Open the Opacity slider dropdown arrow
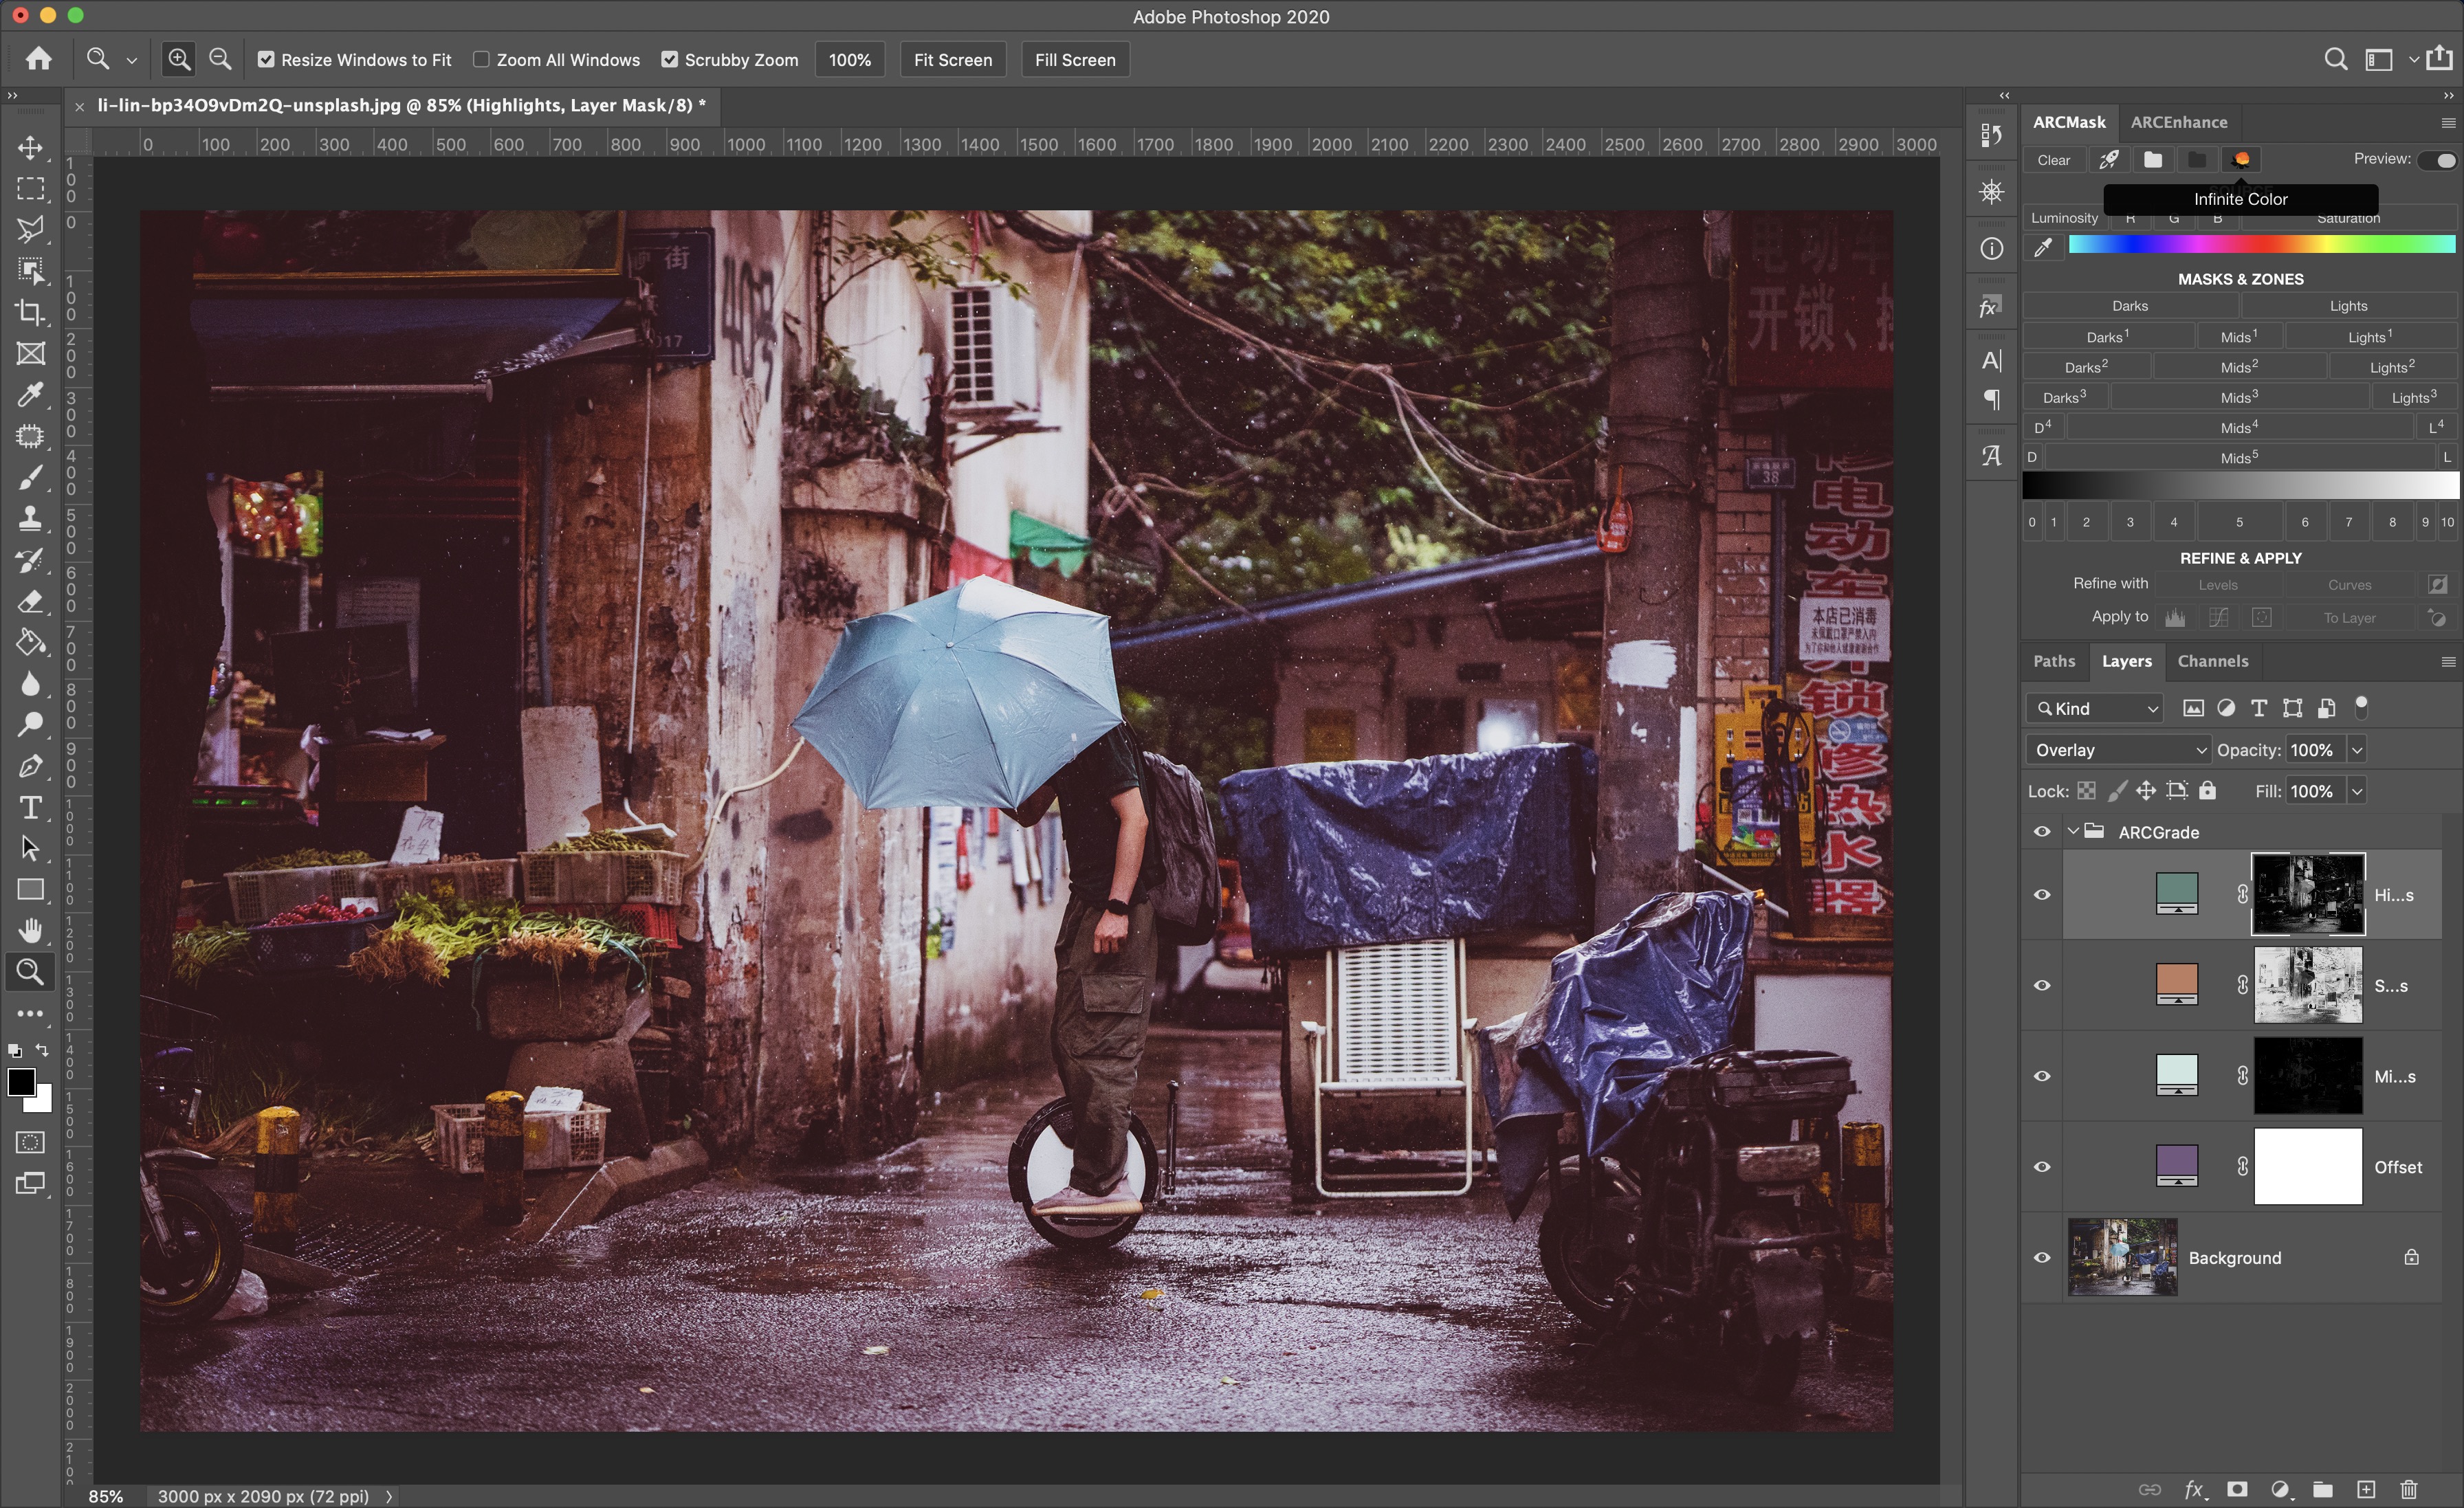 pyautogui.click(x=2357, y=750)
